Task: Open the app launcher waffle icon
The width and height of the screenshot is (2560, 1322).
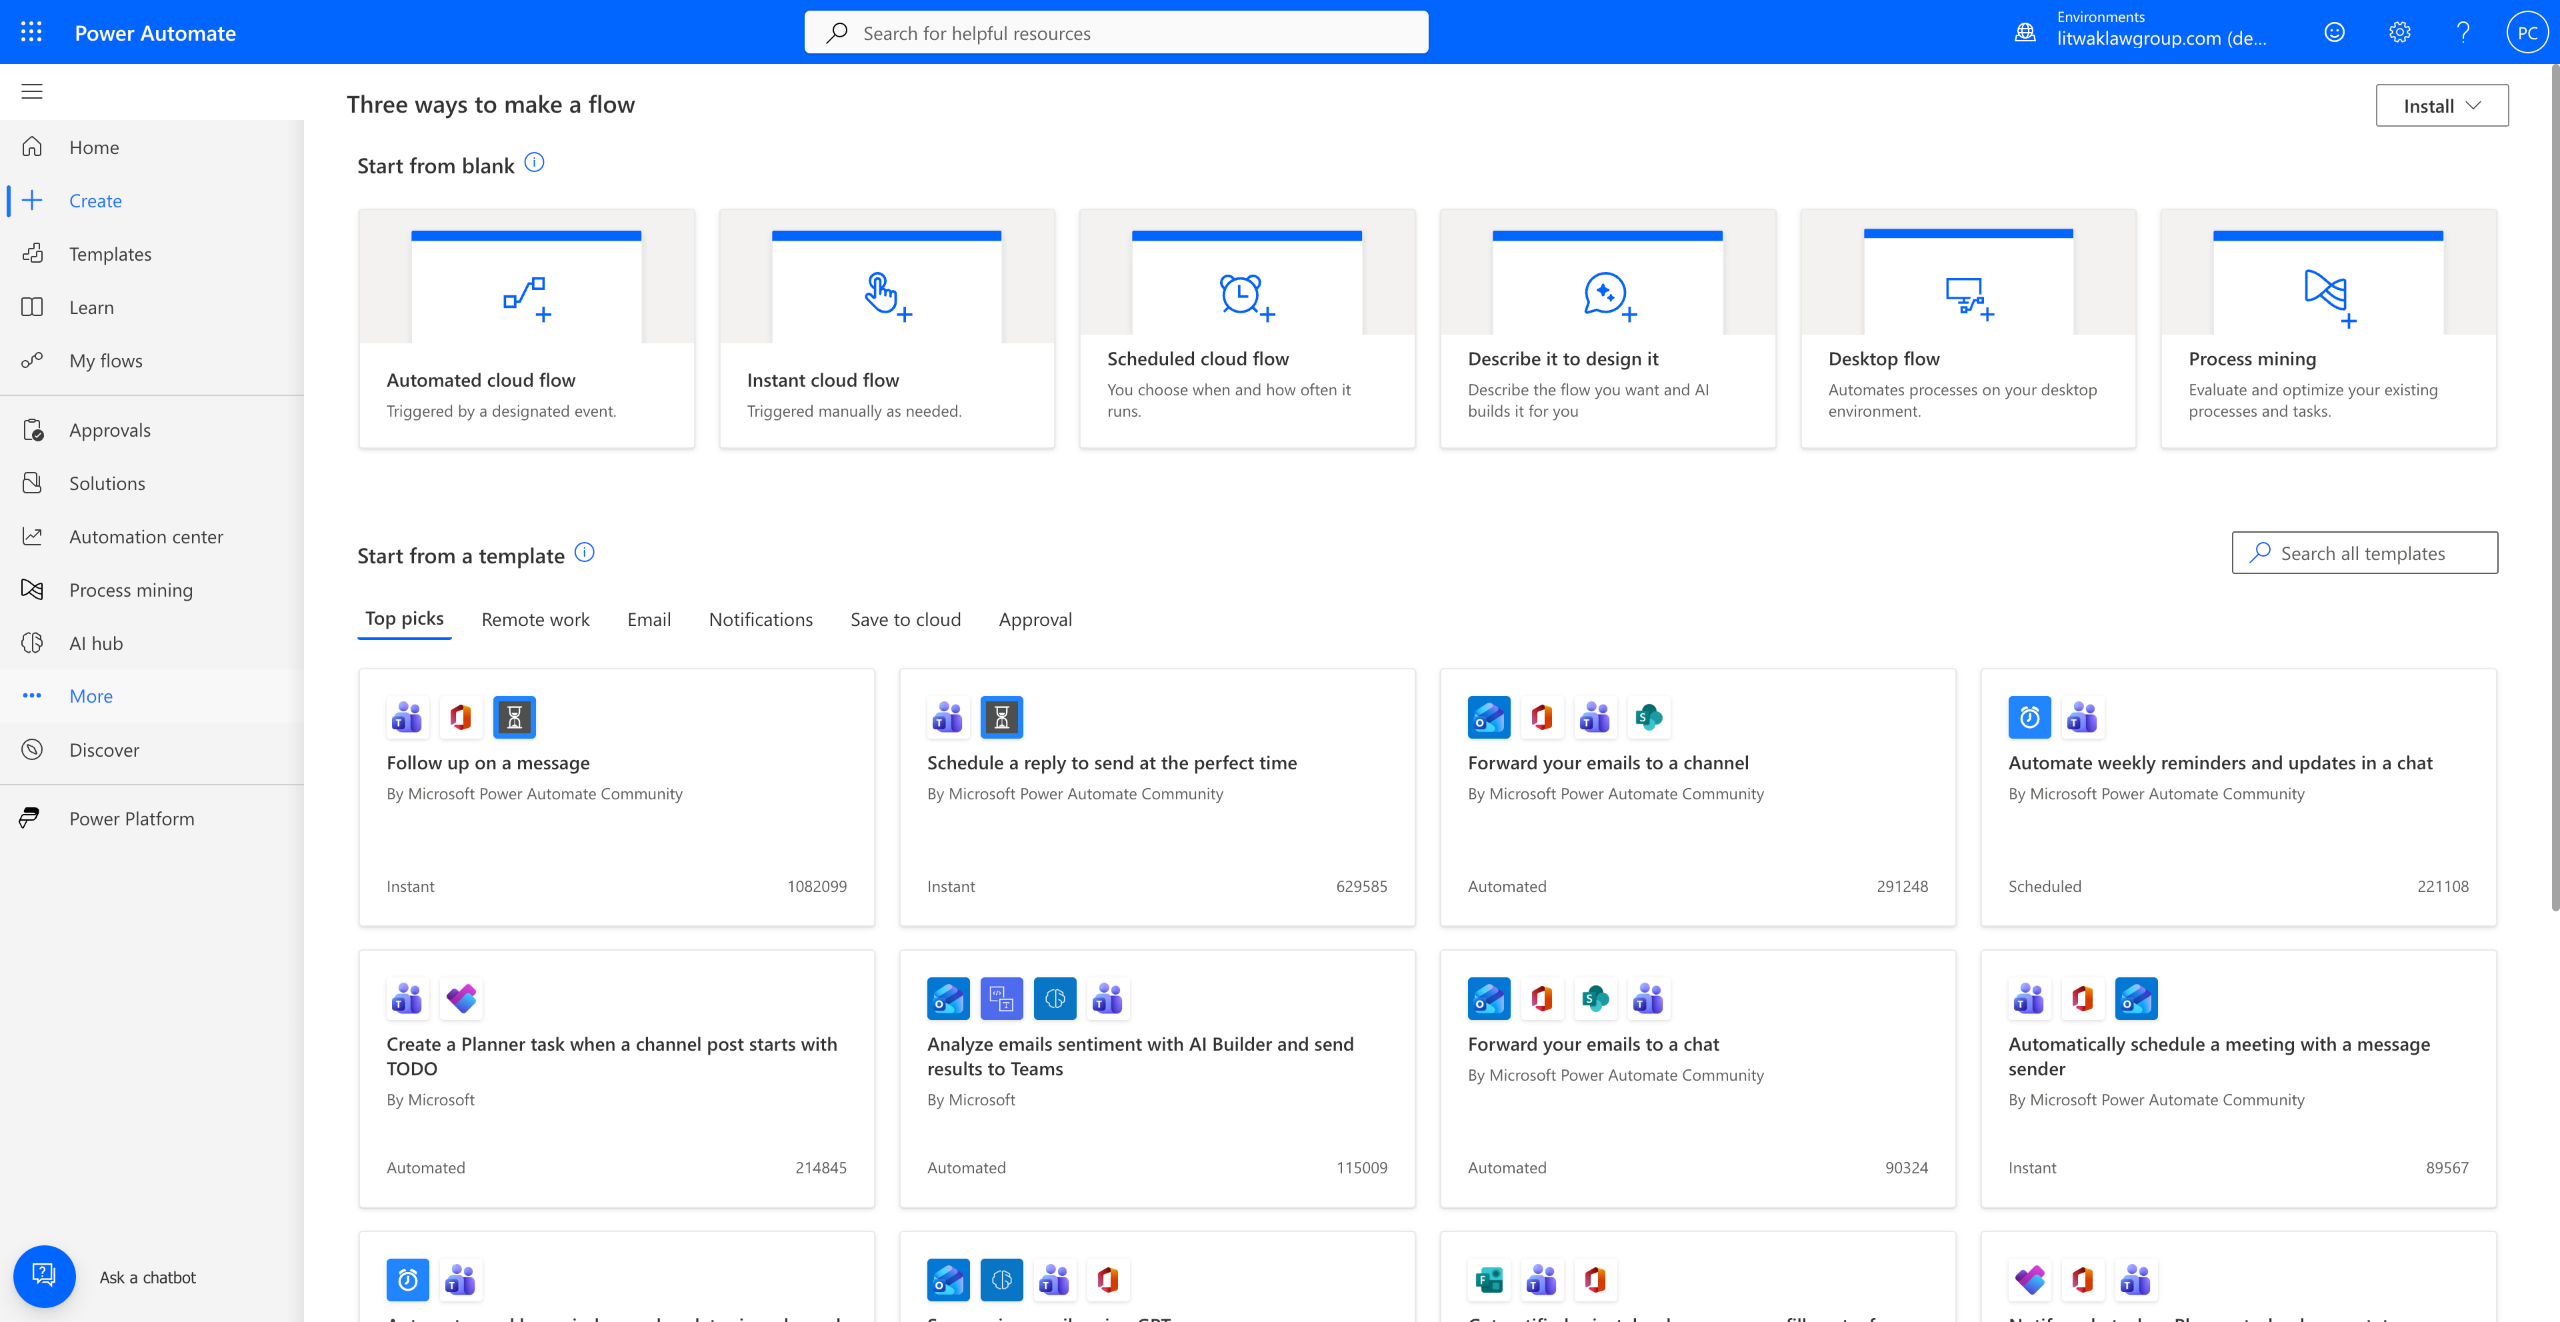Action: tap(31, 32)
